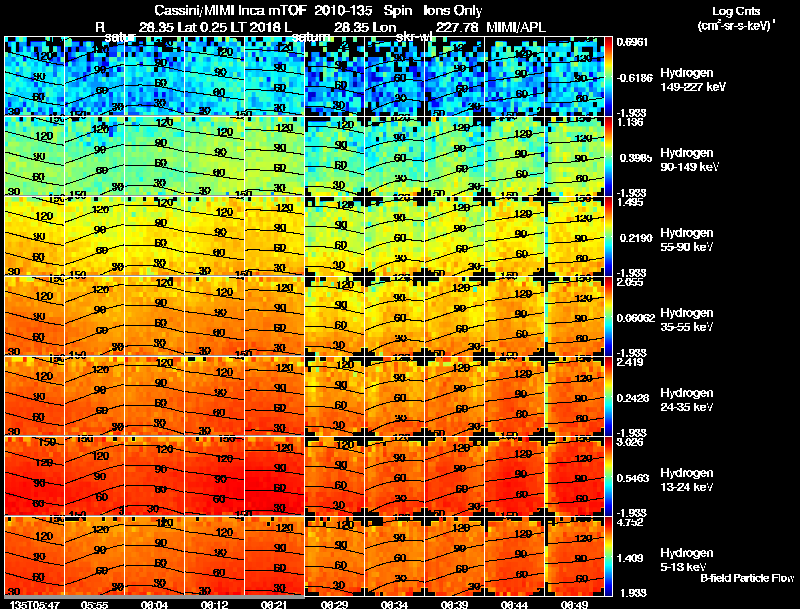
Task: Open the 05:55 panel in the Hydrogen 35-55 keV row
Action: pyautogui.click(x=94, y=316)
